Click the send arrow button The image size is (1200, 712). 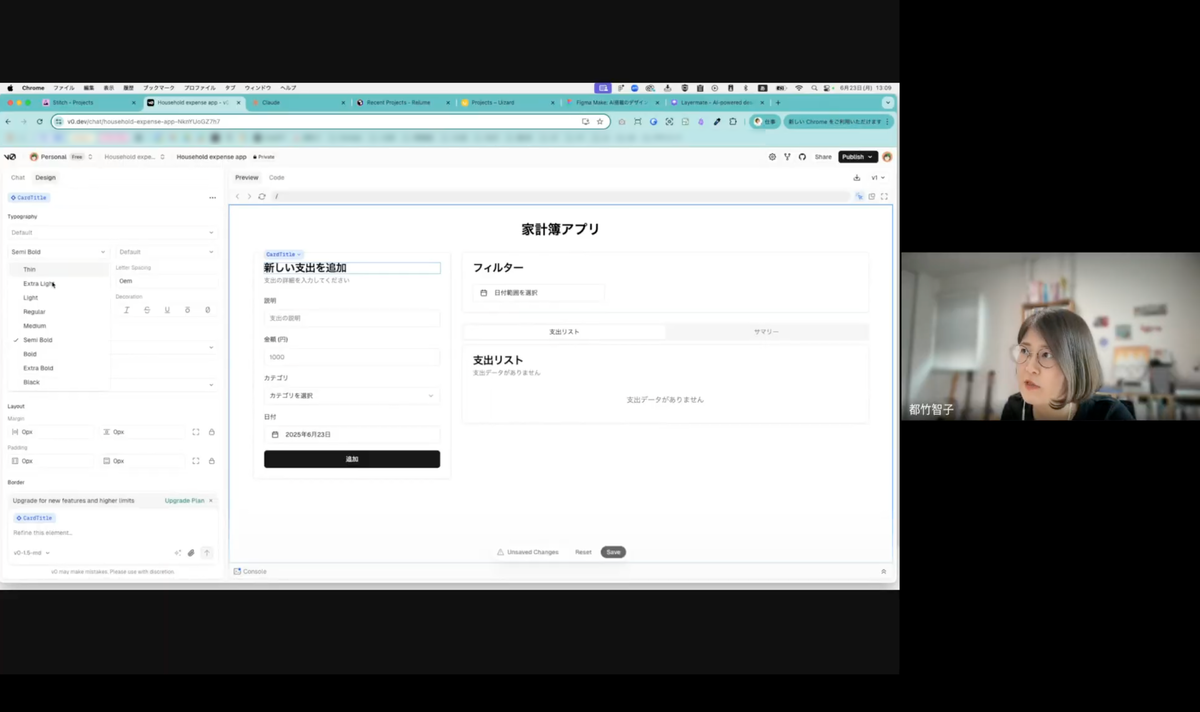click(x=207, y=552)
